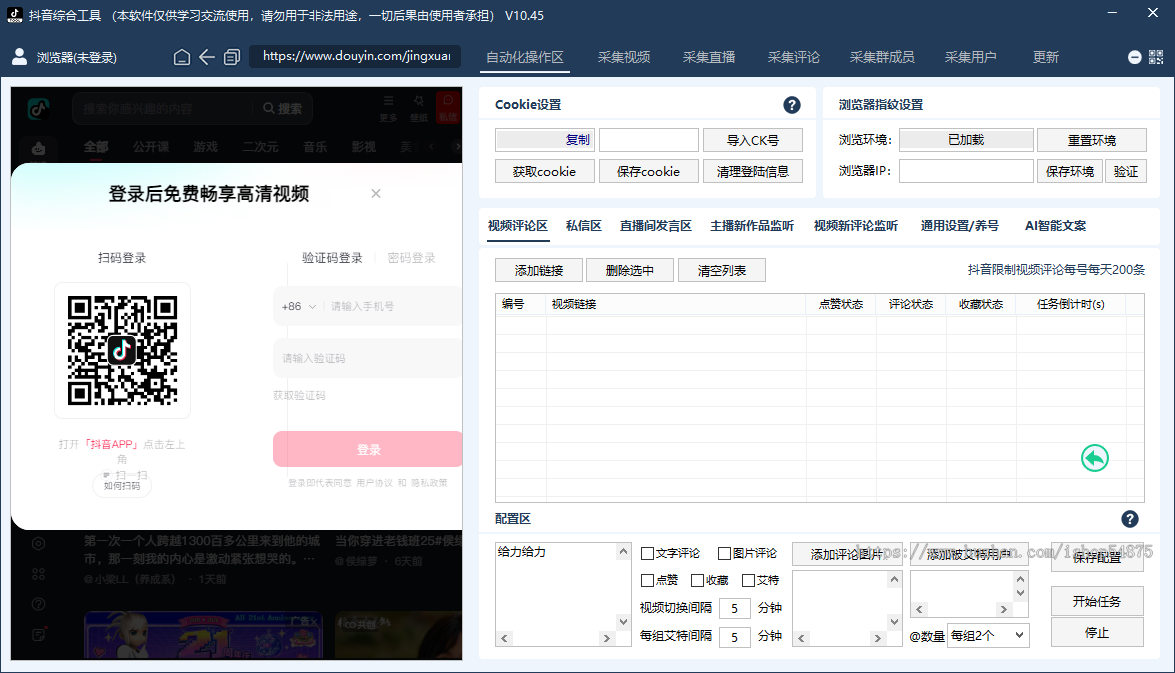This screenshot has width=1175, height=673.
Task: Focus the 视频切换间隔 minutes field
Action: 734,608
